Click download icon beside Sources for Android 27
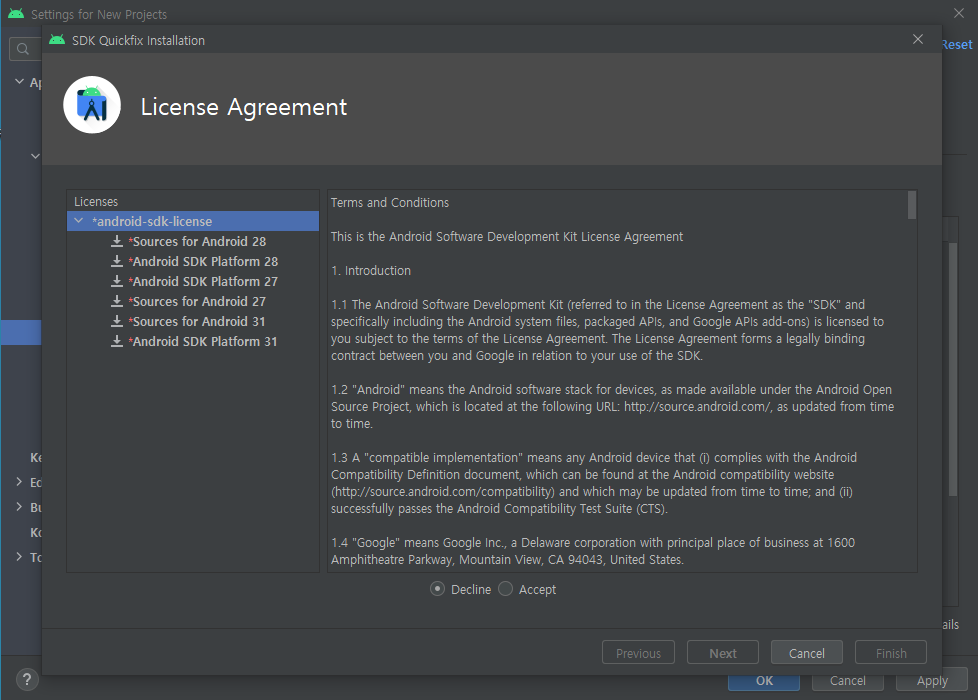The height and width of the screenshot is (700, 978). (117, 301)
